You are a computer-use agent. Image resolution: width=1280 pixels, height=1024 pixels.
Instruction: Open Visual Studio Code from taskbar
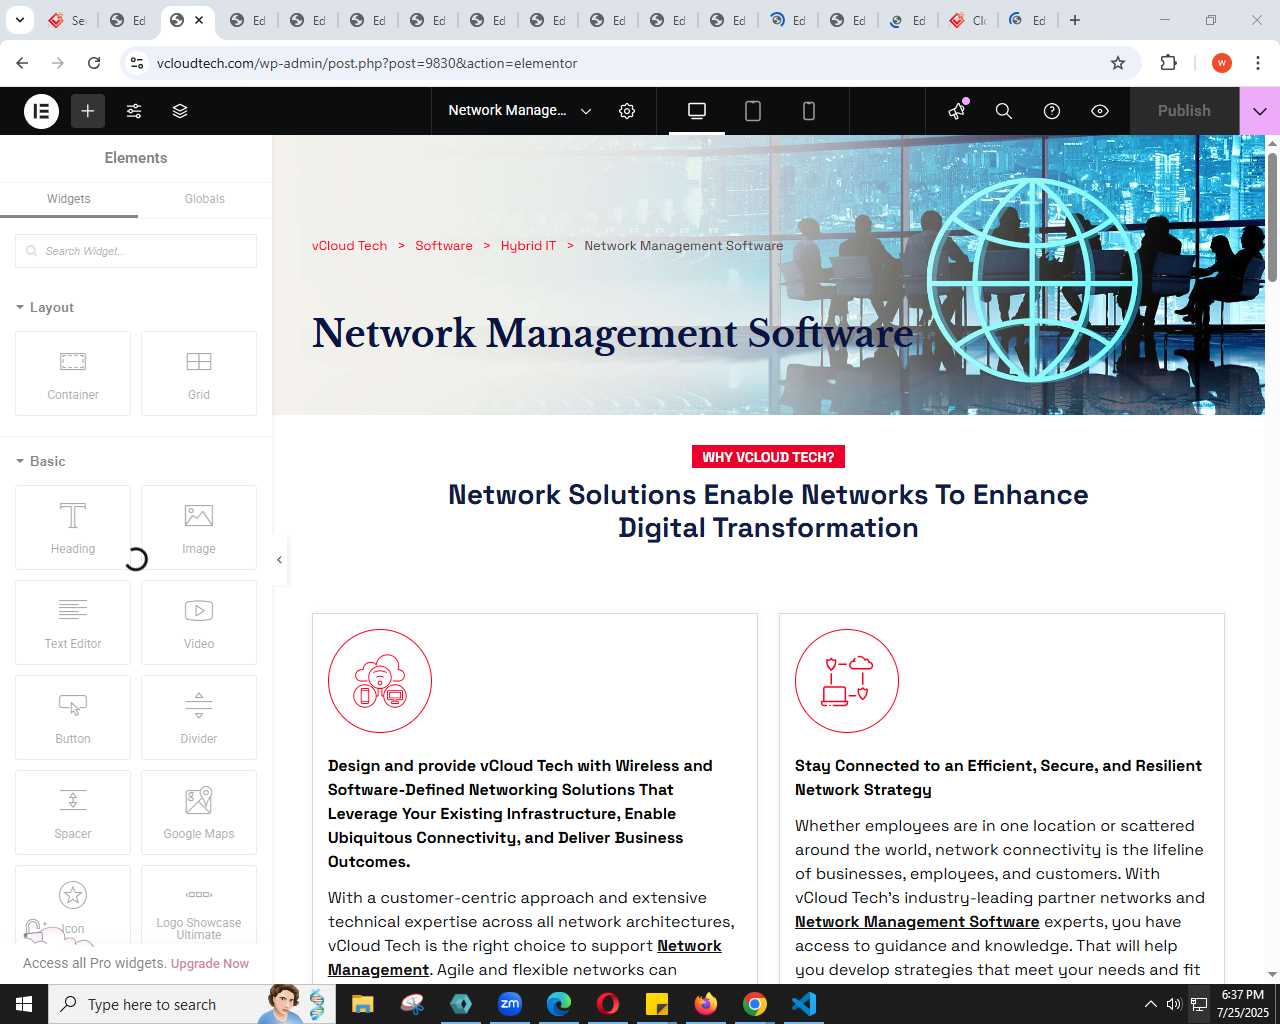804,1004
